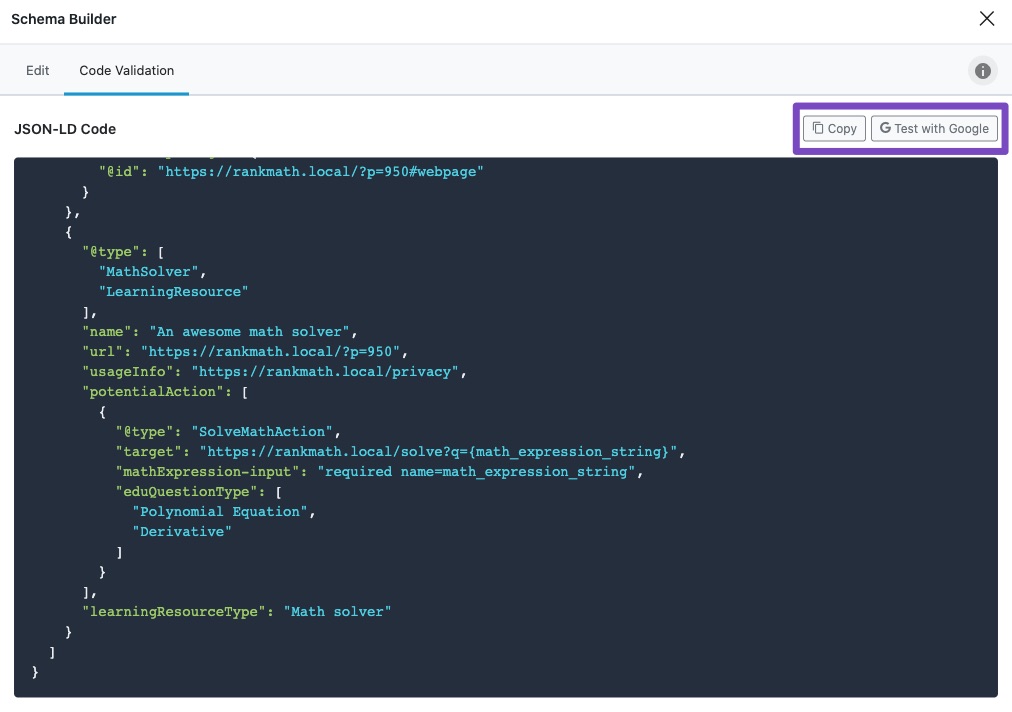Click the "LearningResource" type value
The height and width of the screenshot is (712, 1012).
click(x=174, y=292)
